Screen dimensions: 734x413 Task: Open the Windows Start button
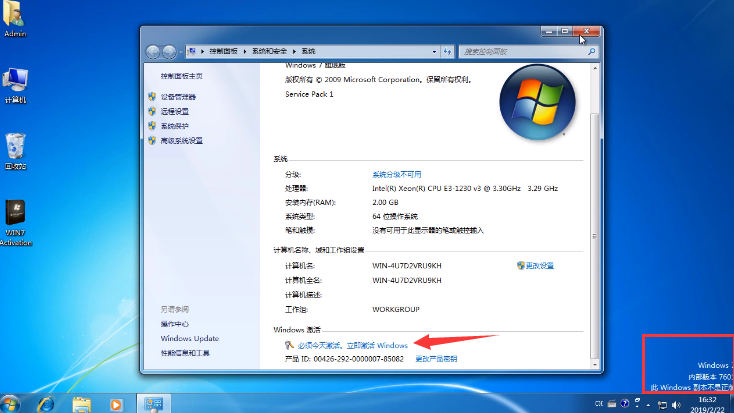tap(10, 404)
